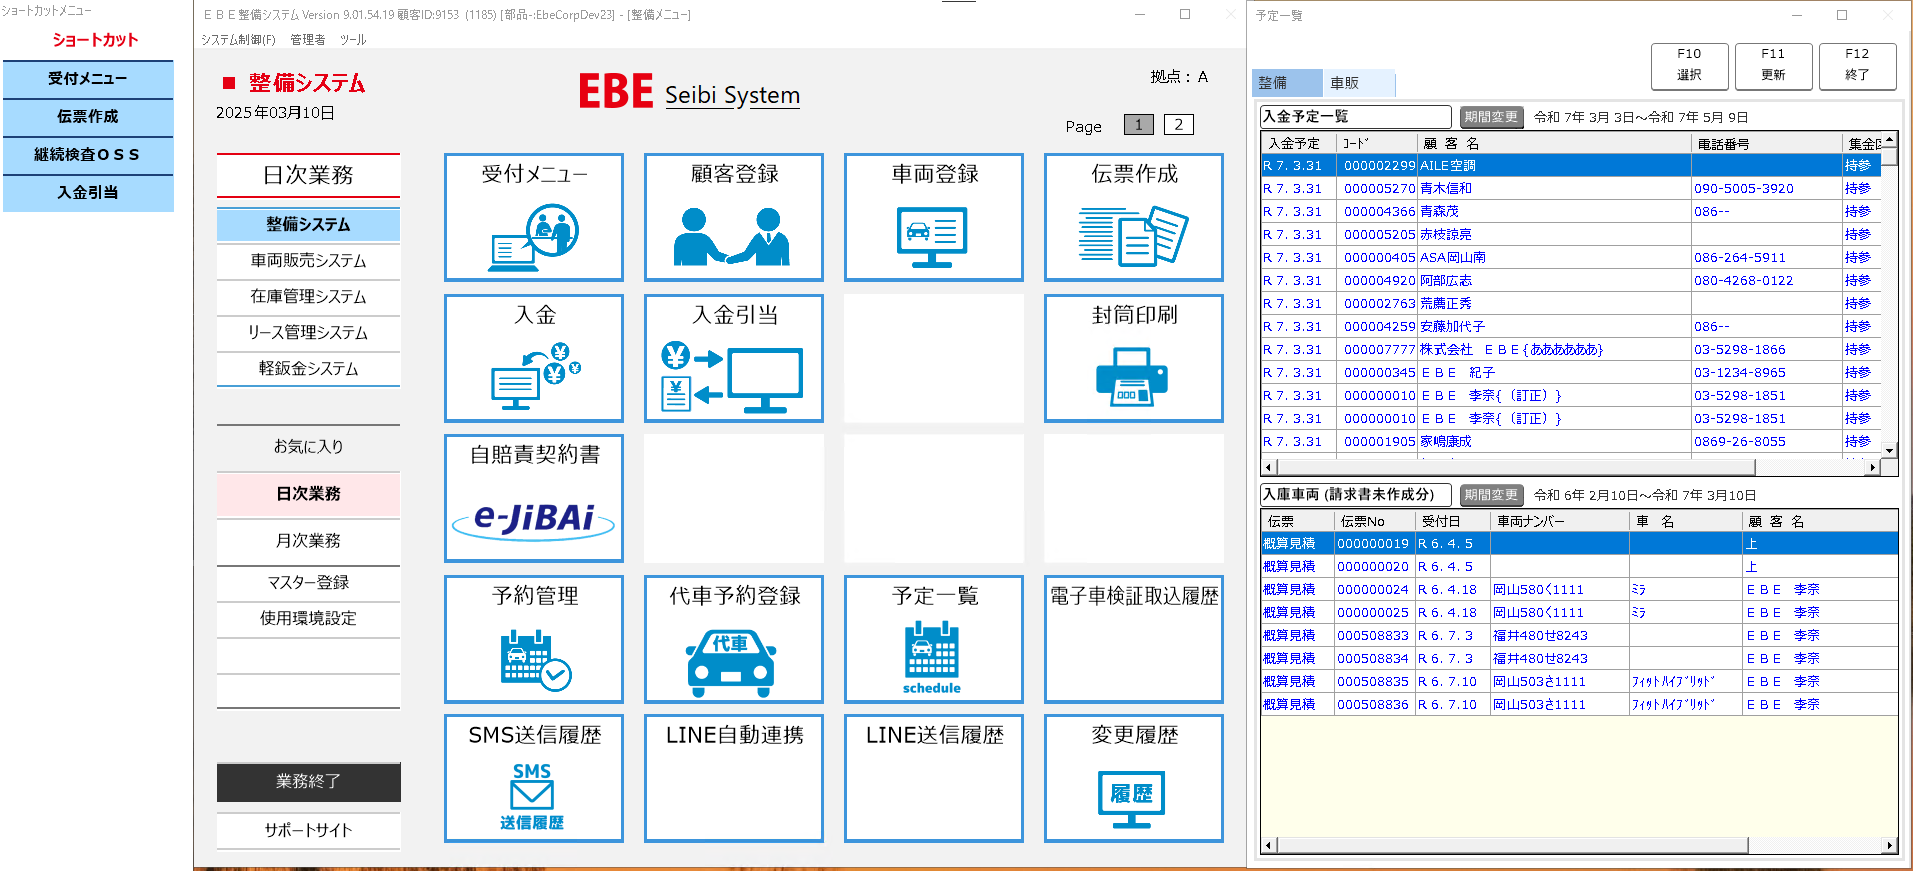This screenshot has width=1913, height=871.
Task: Click the 入庫車両 list horizontal scrollbar left arrow
Action: [x=1269, y=846]
